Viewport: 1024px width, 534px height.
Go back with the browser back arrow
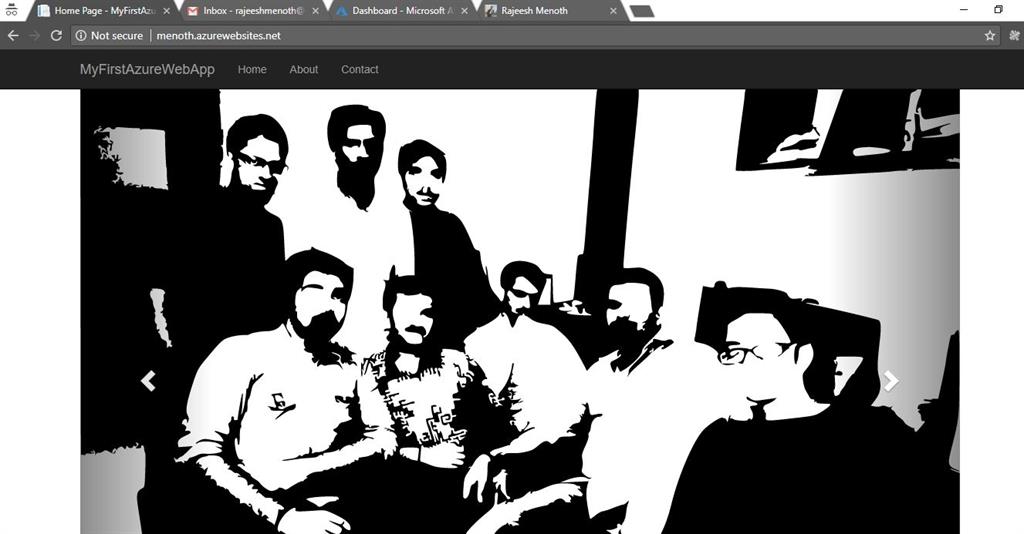(x=12, y=36)
